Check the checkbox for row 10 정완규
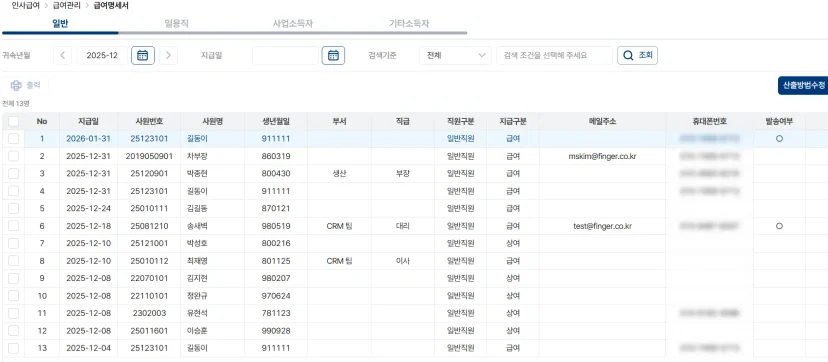Viewport: 828px width, 362px height. (x=13, y=296)
